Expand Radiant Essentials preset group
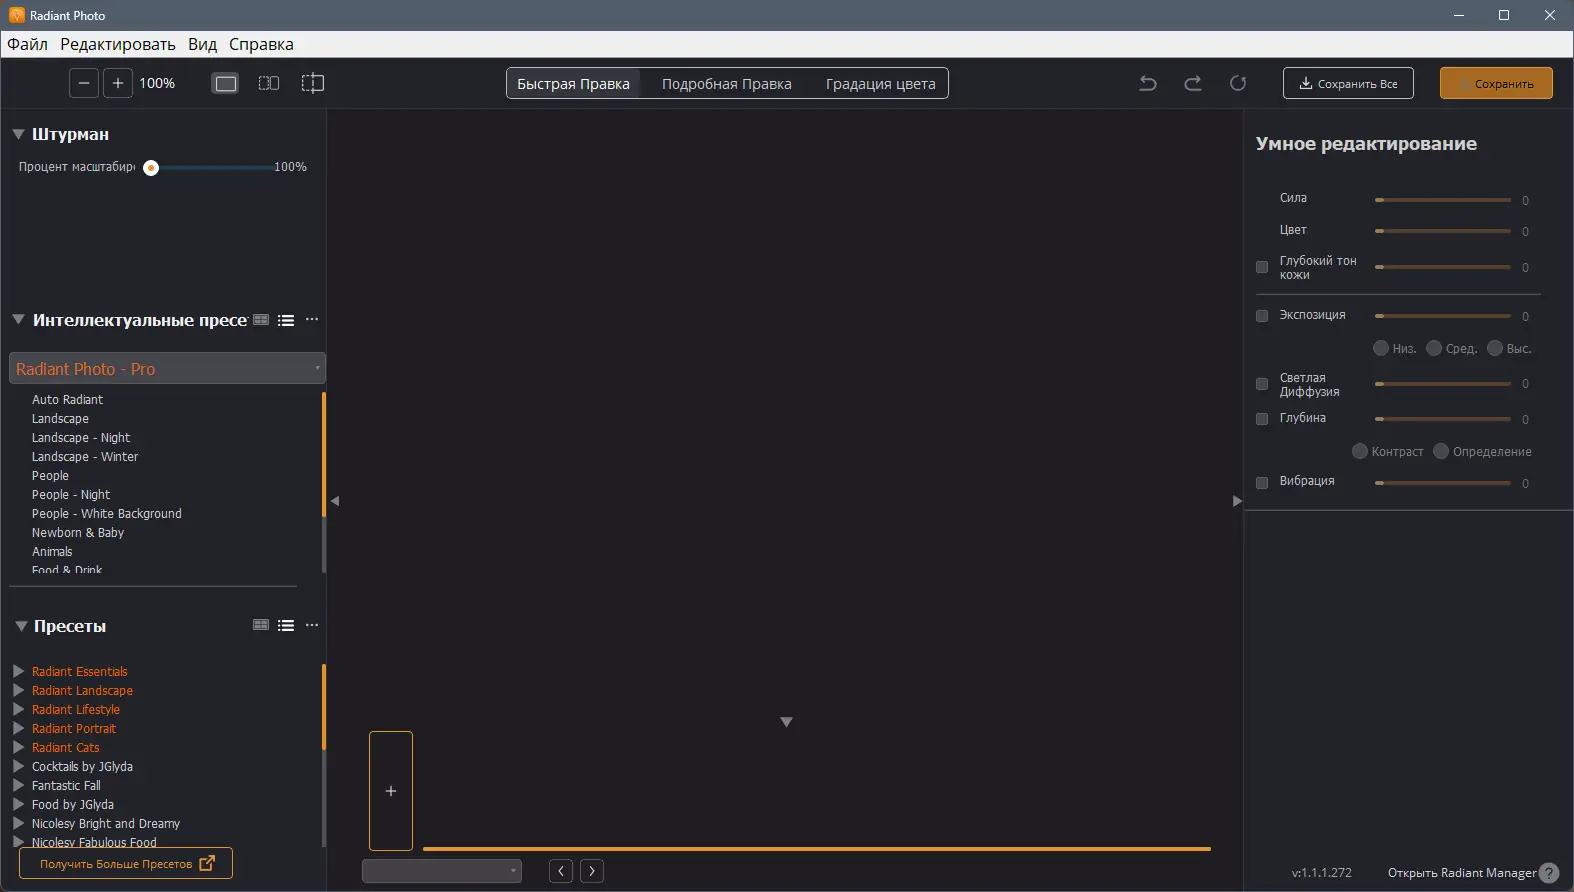Image resolution: width=1574 pixels, height=892 pixels. 18,671
